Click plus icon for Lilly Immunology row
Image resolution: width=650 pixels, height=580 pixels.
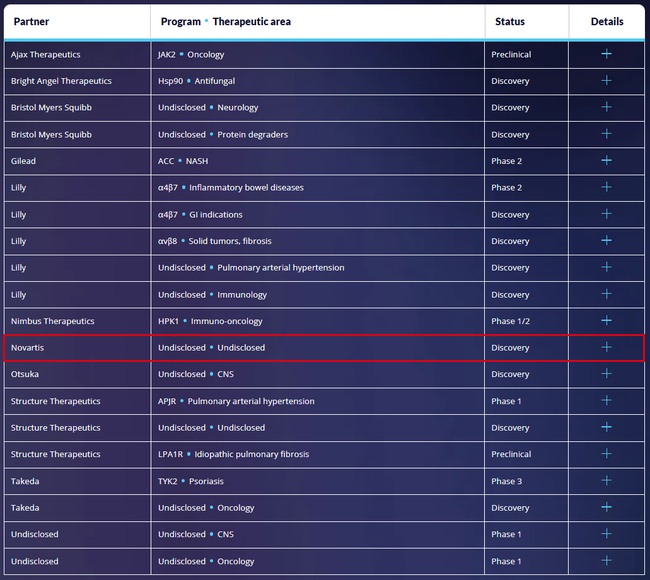[x=606, y=294]
